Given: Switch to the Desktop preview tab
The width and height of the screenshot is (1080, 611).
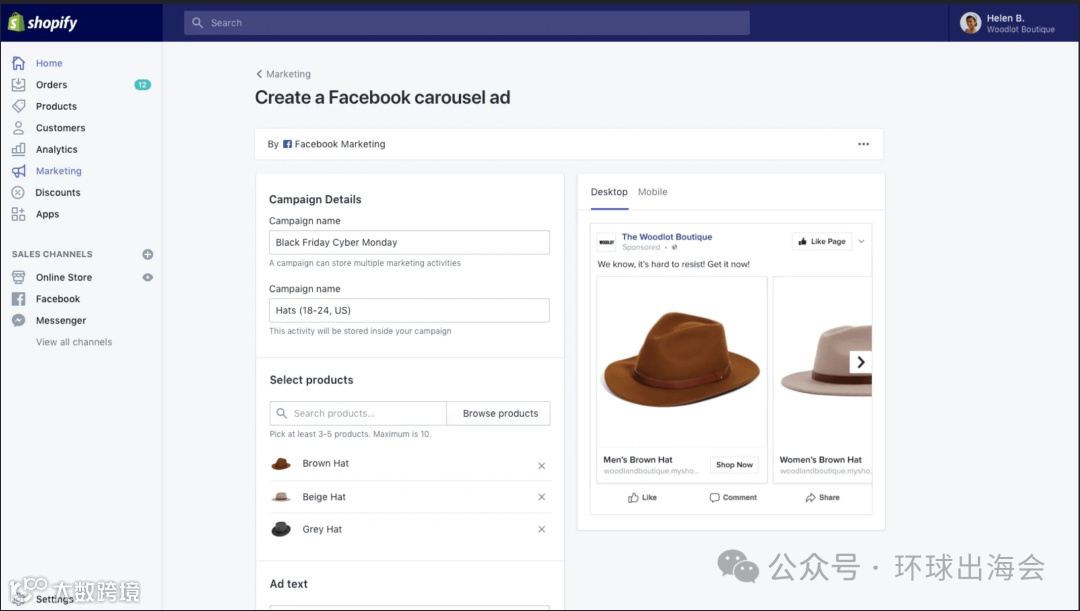Looking at the screenshot, I should point(609,191).
